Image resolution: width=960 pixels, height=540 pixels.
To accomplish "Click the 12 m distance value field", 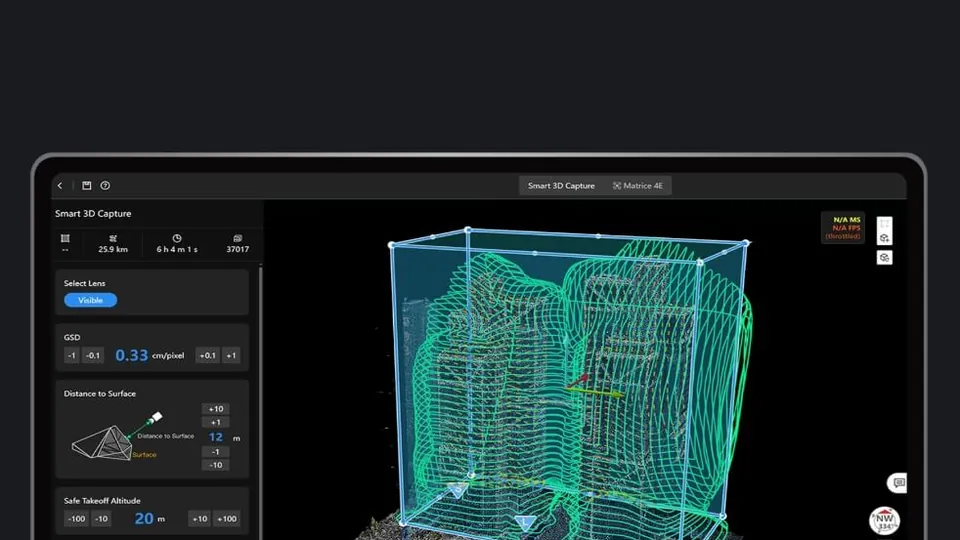I will point(216,437).
